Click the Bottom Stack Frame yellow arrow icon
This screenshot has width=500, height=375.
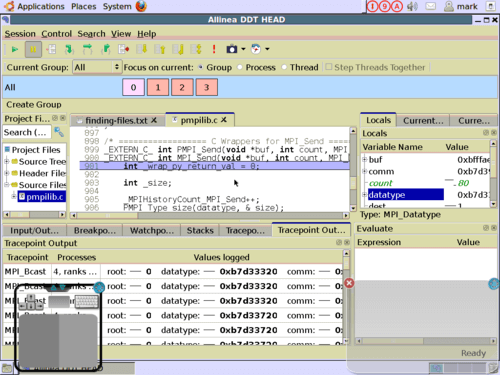[178, 50]
